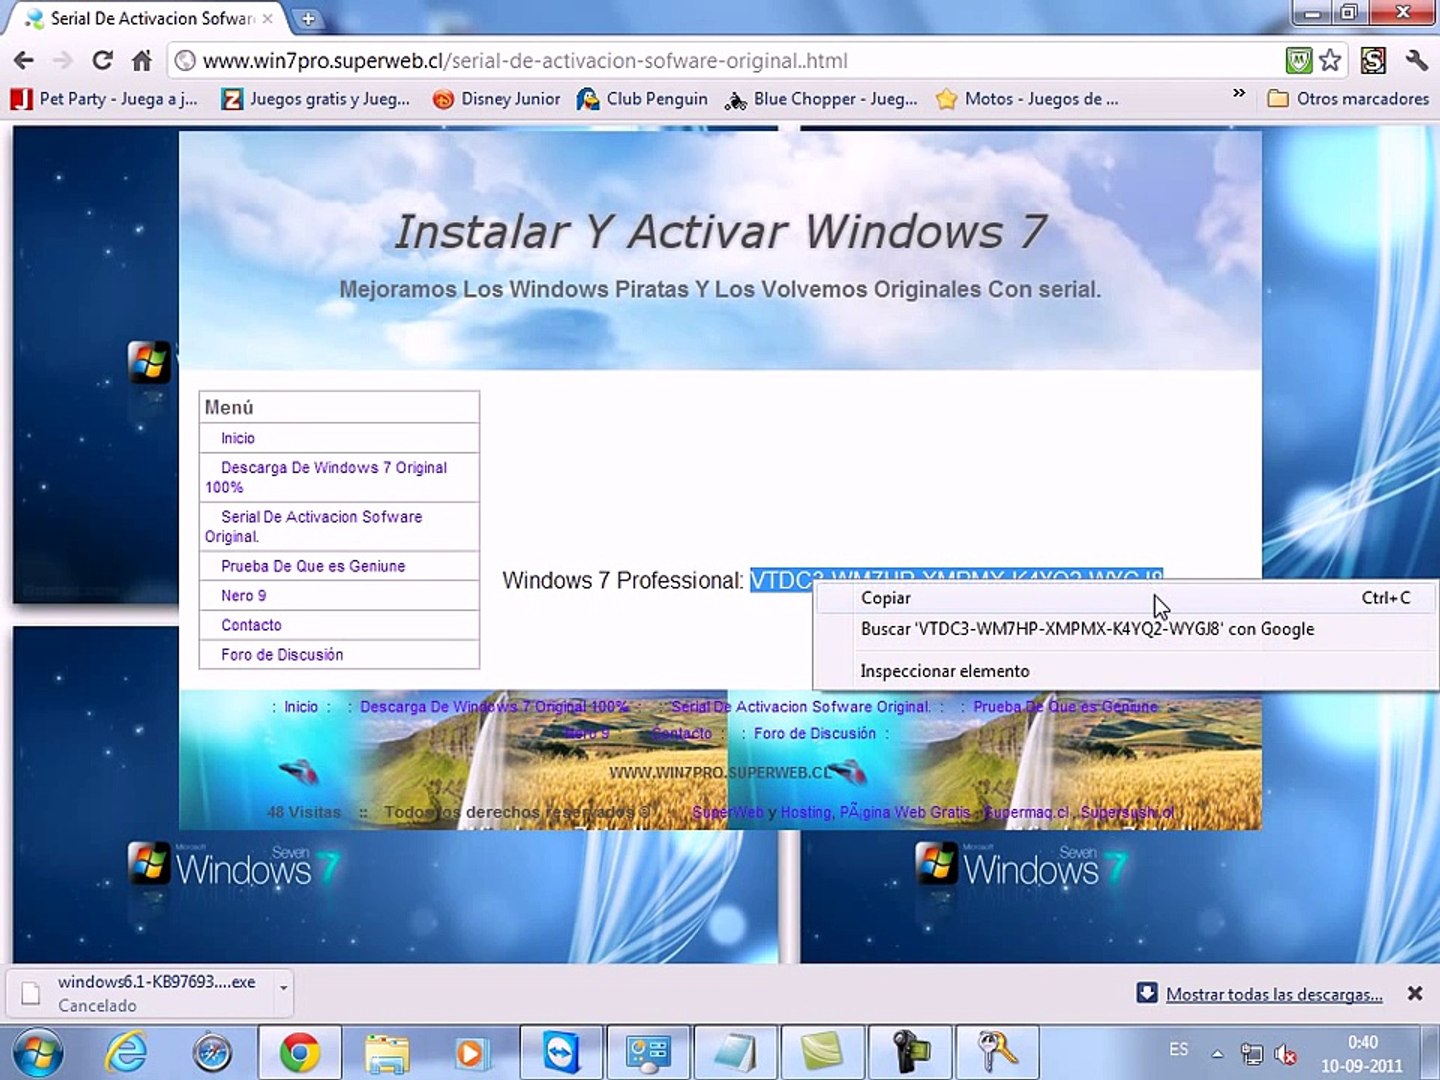Open the Chrome wrench settings menu

coord(1416,61)
